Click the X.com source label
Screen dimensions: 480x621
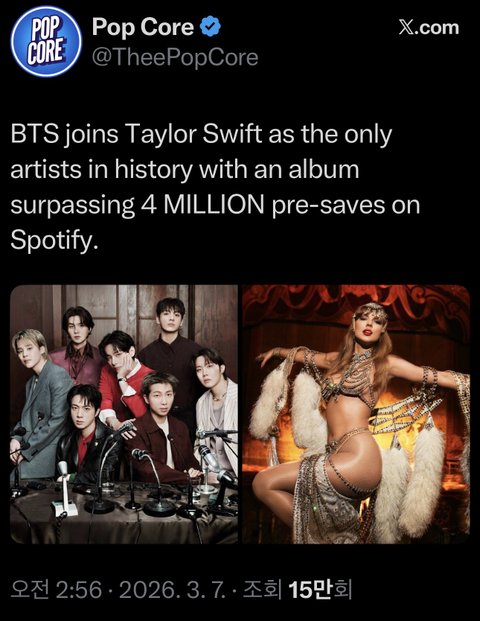point(429,28)
